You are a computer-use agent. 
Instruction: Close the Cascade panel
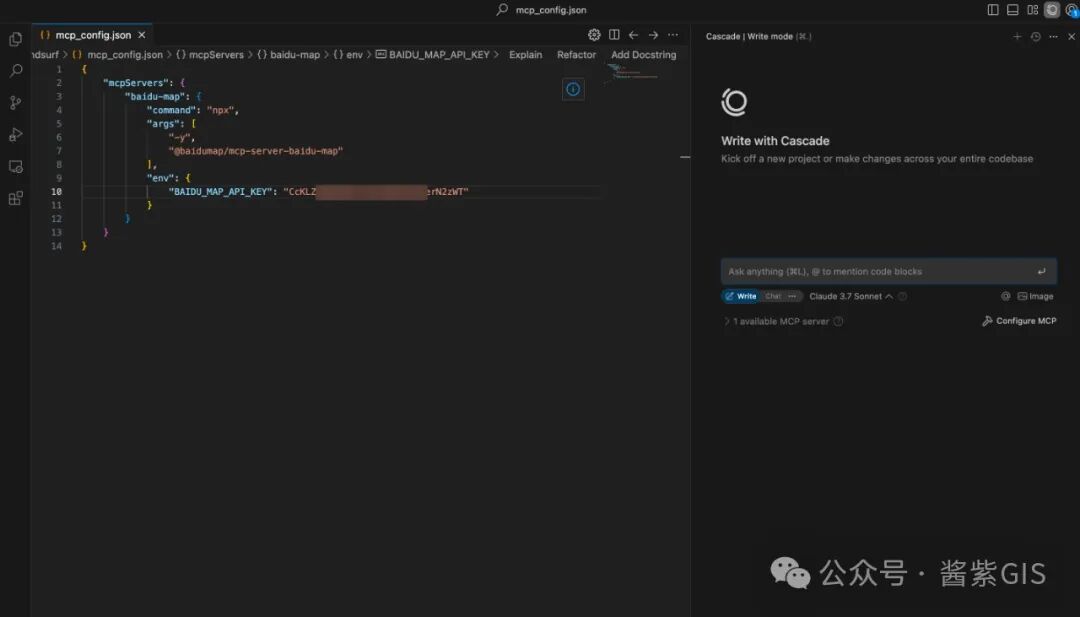click(x=1072, y=36)
